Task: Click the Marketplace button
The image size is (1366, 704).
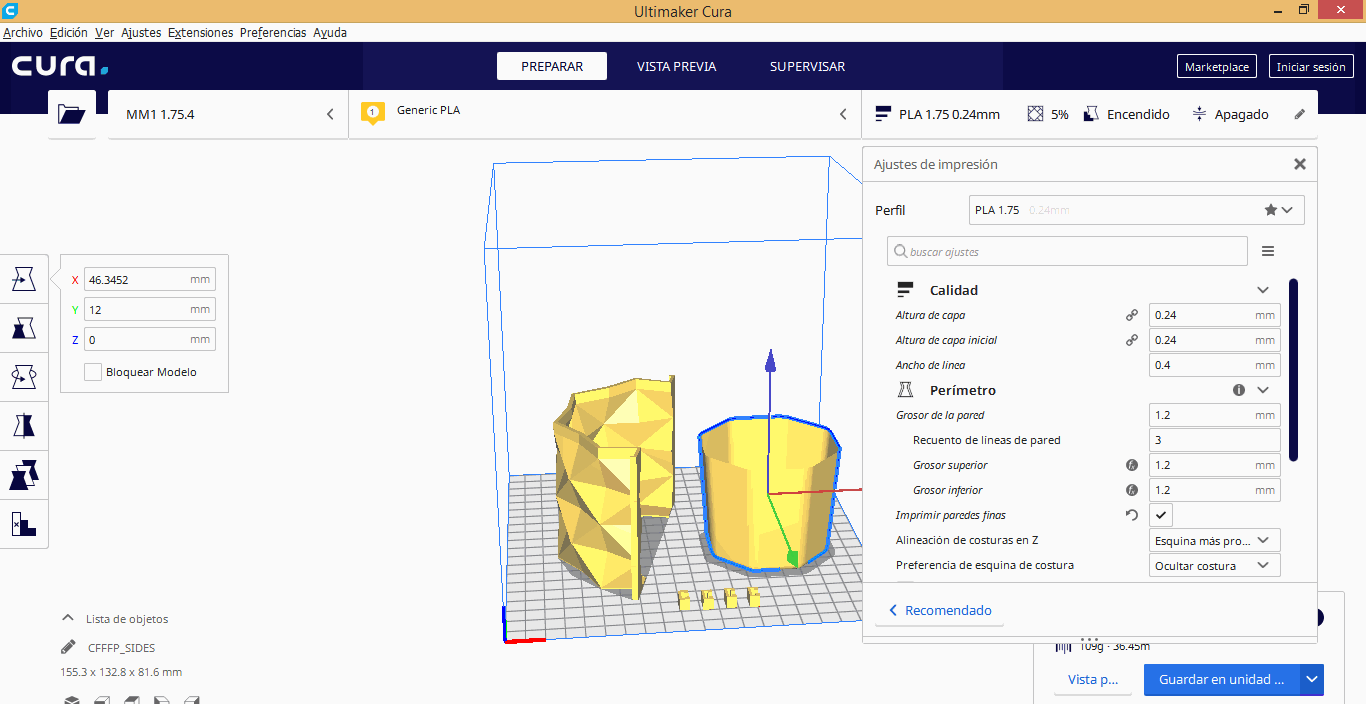Action: coord(1216,67)
